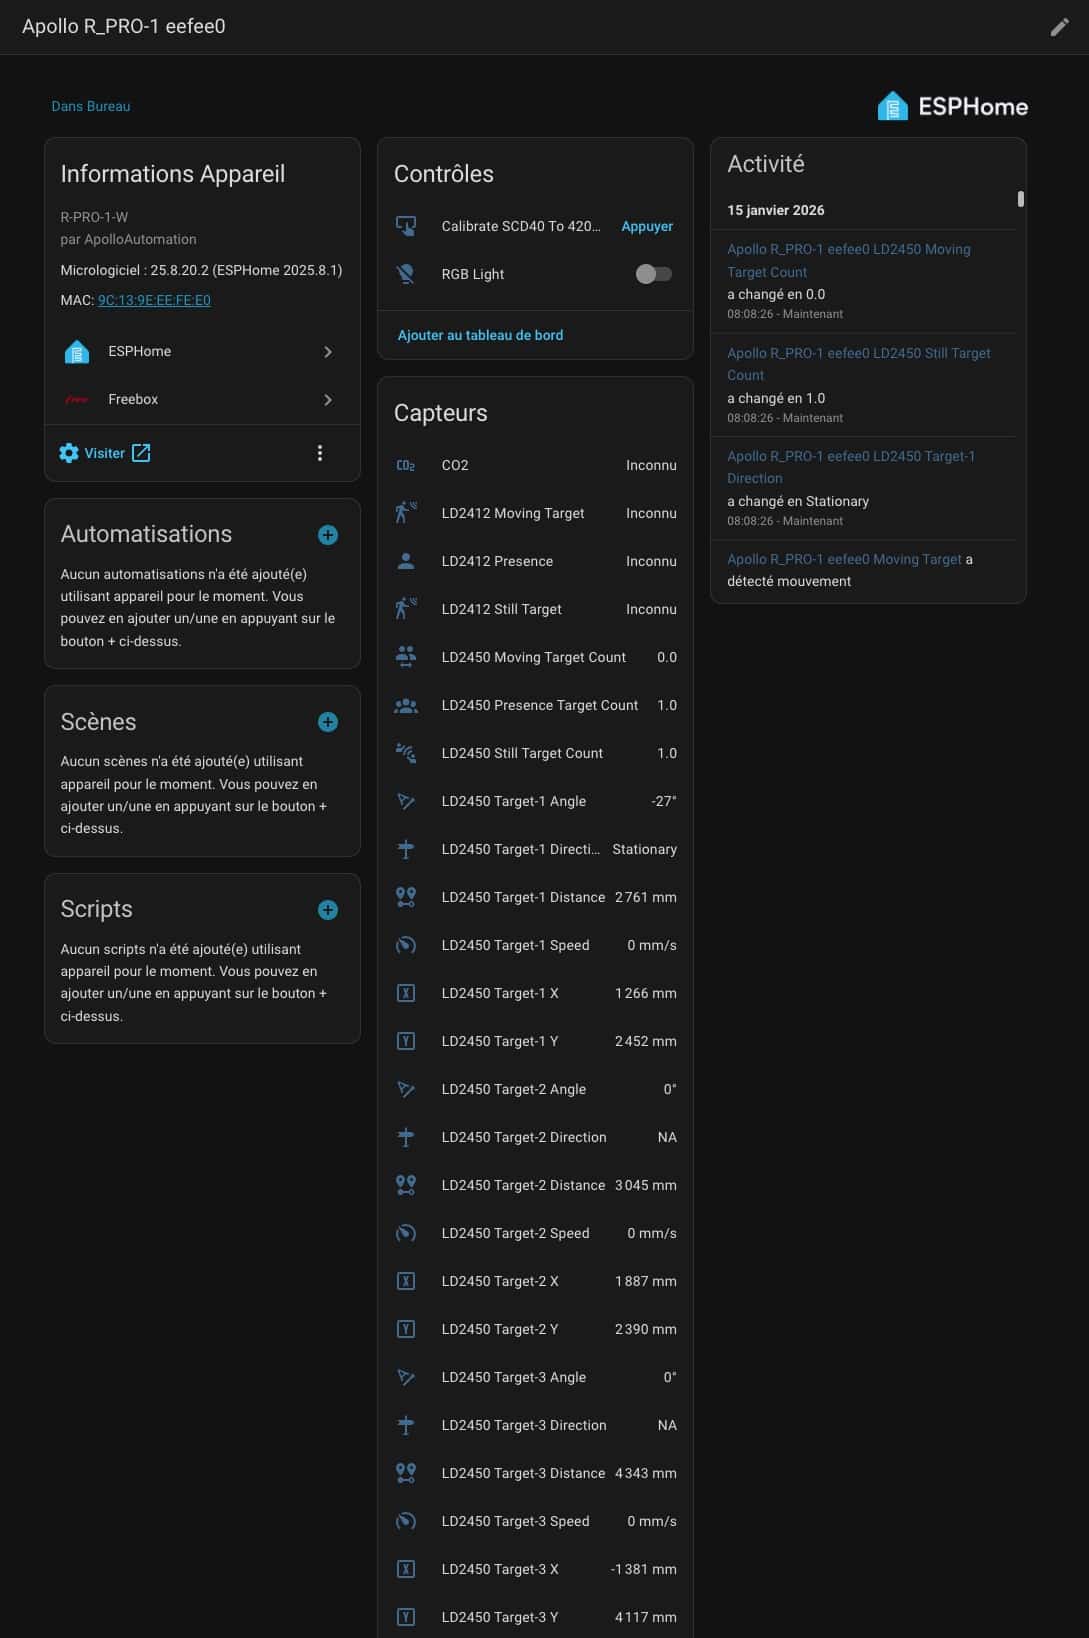The image size is (1089, 1638).
Task: Click the Ajouter au tableau de bord link
Action: [480, 335]
